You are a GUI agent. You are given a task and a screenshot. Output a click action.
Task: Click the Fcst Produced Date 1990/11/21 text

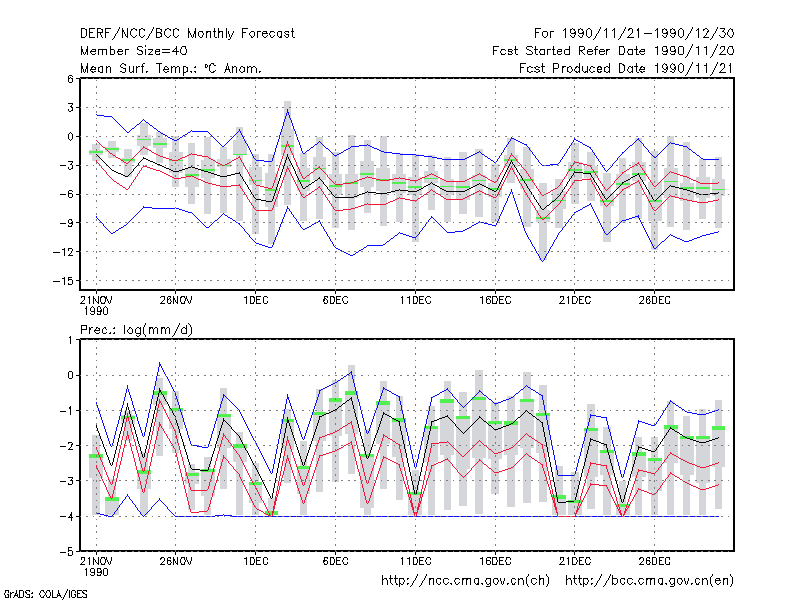coord(627,68)
